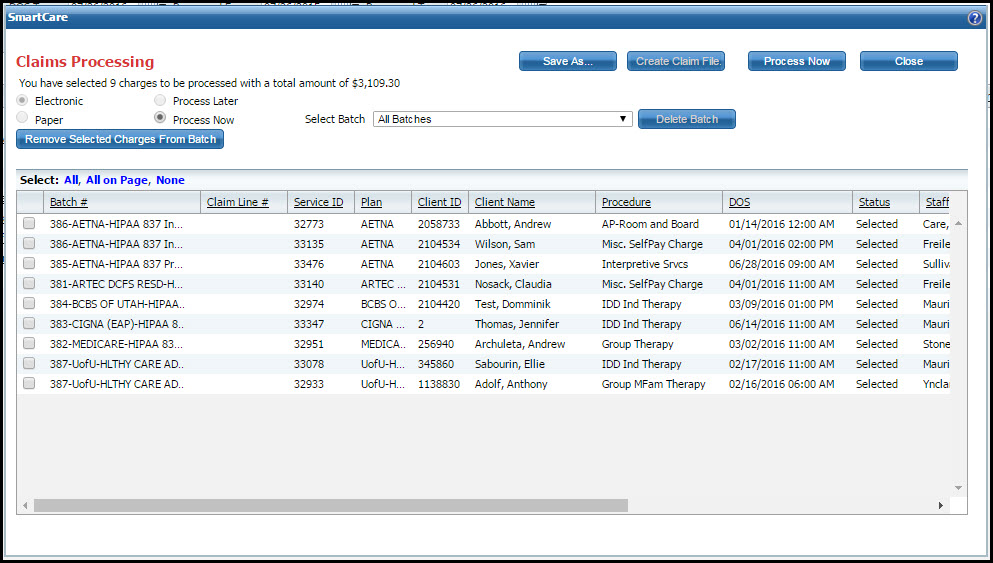
Task: Choose the Process Later option
Action: click(160, 101)
